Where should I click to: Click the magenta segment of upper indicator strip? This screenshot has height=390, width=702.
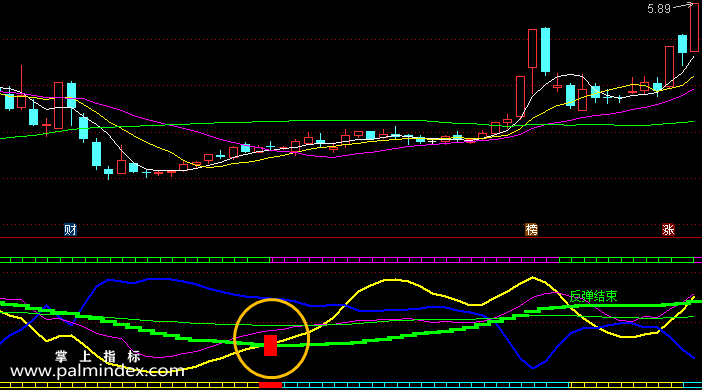415,260
